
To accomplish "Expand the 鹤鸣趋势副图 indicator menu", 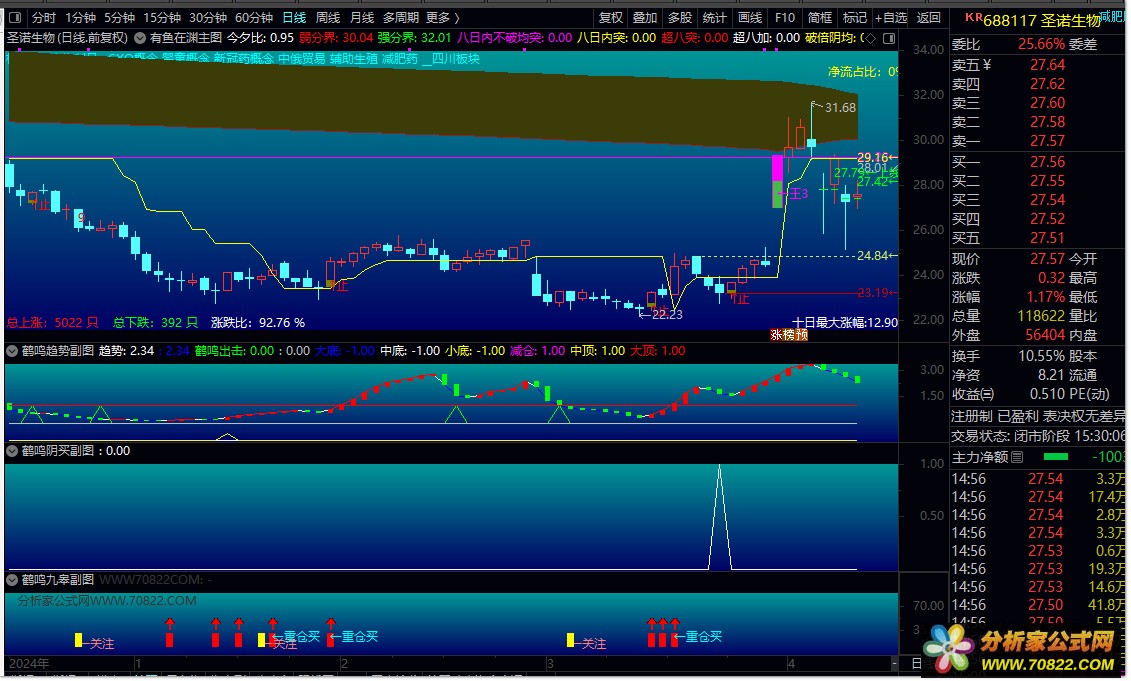I will click(x=12, y=351).
